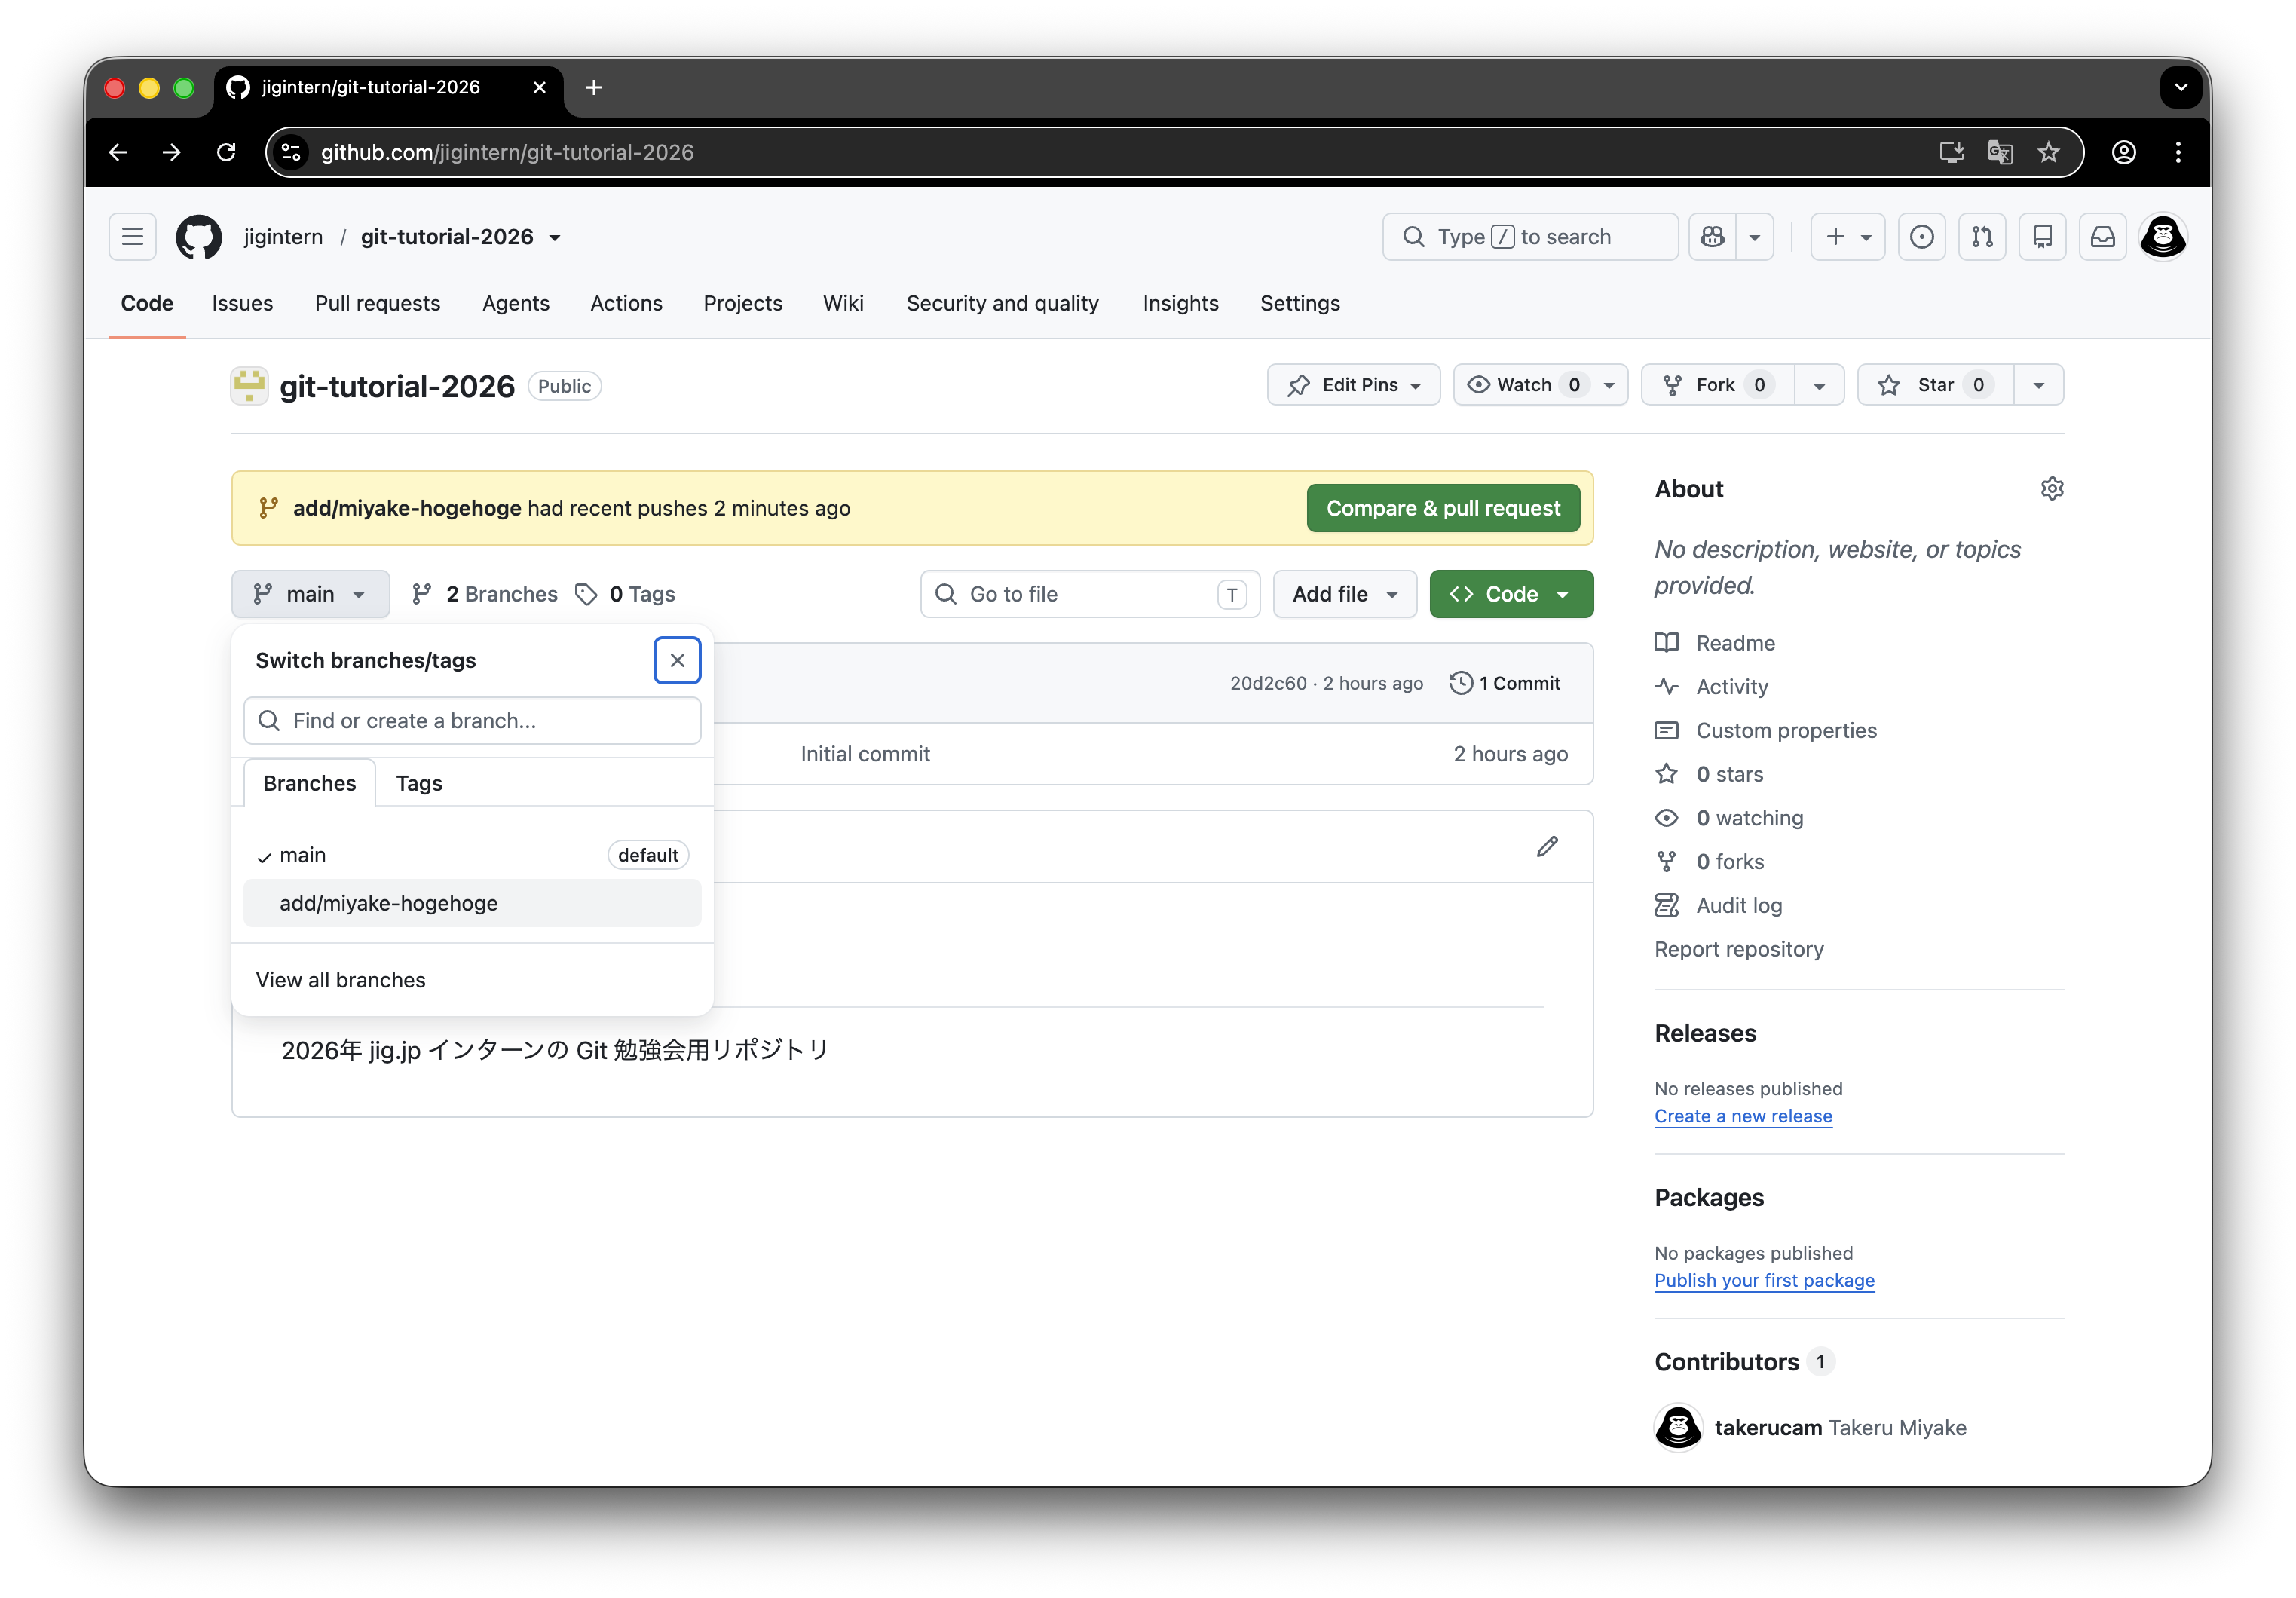The height and width of the screenshot is (1598, 2296).
Task: Open the repository avatar next to the title
Action: [x=249, y=386]
